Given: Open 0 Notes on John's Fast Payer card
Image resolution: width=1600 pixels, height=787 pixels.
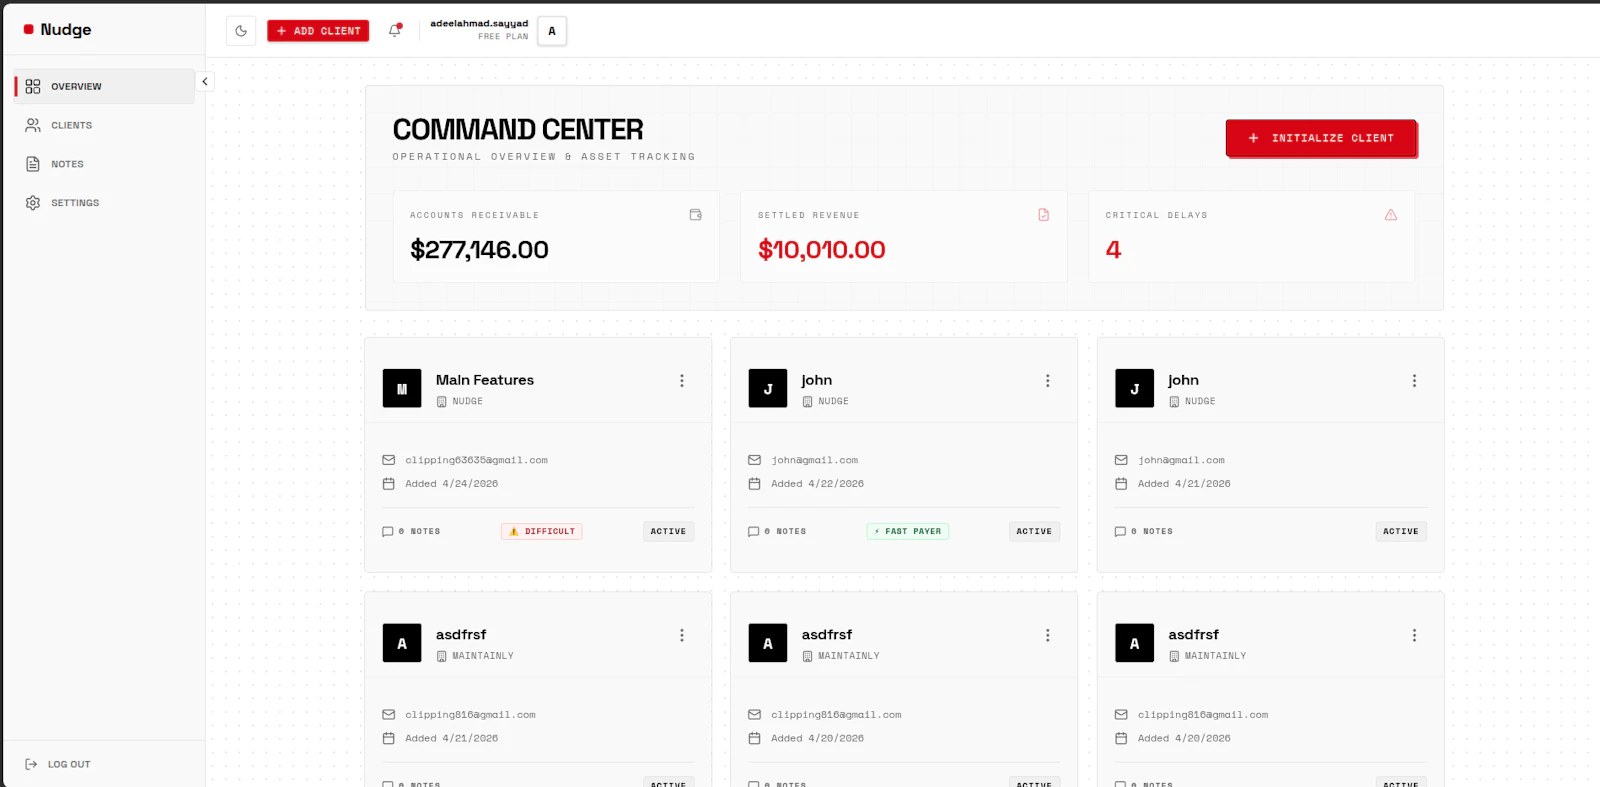Looking at the screenshot, I should pos(777,532).
